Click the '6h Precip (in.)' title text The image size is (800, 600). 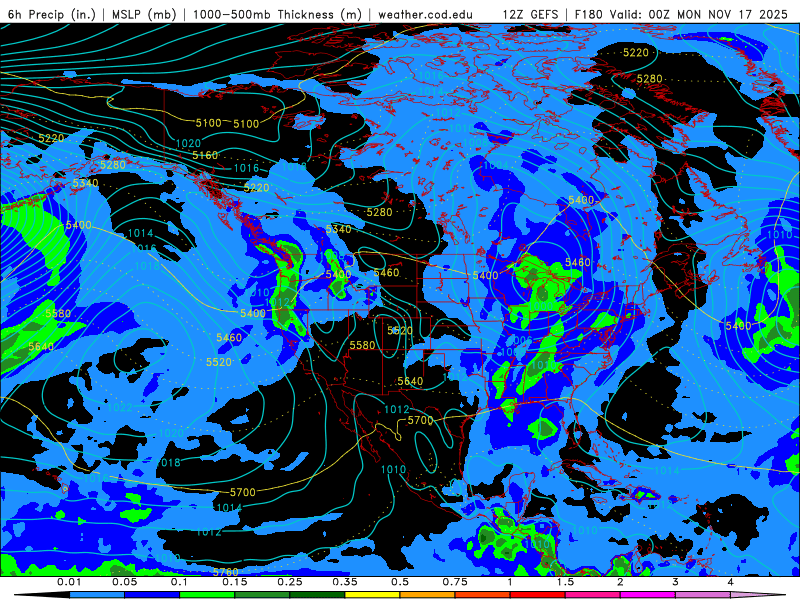(52, 14)
